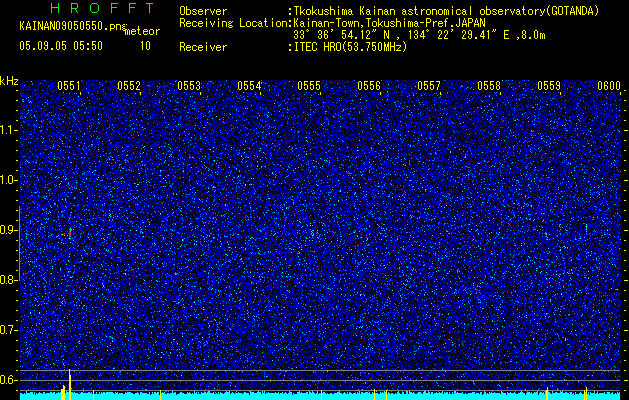Select the date stamp 05.09.05 05:50

click(61, 46)
